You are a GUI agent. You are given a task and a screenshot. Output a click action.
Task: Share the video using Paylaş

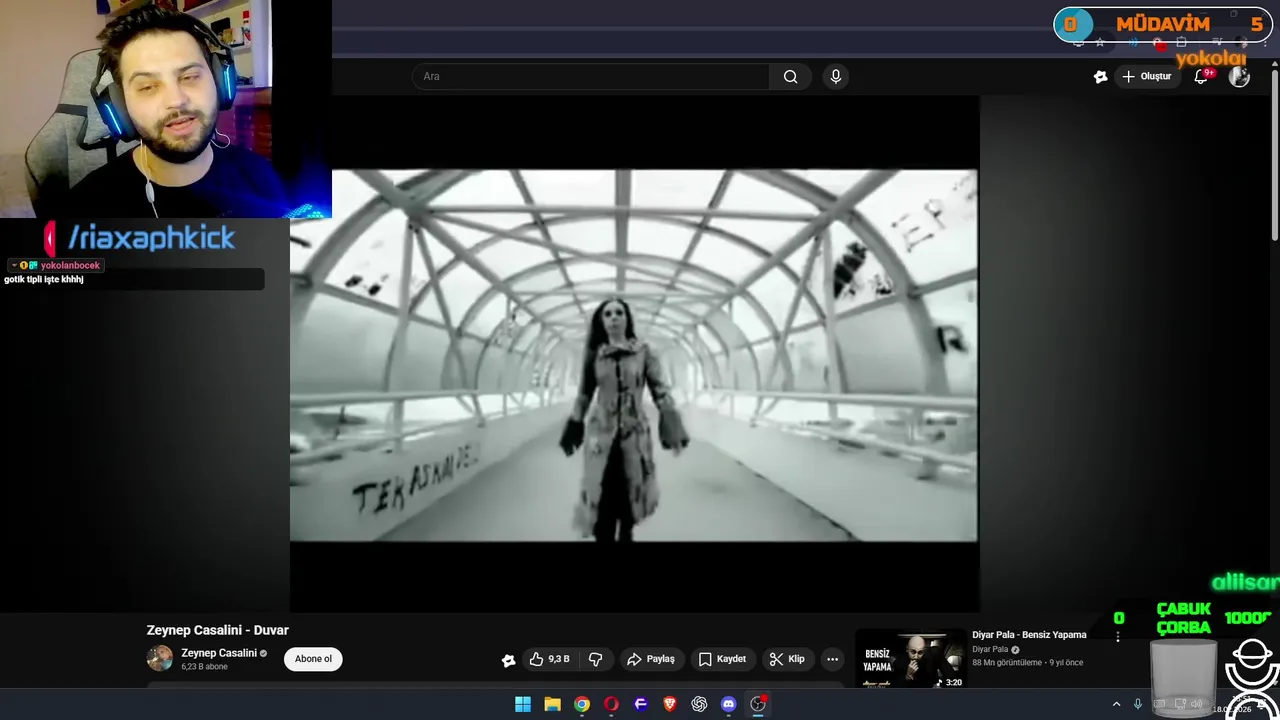[651, 659]
